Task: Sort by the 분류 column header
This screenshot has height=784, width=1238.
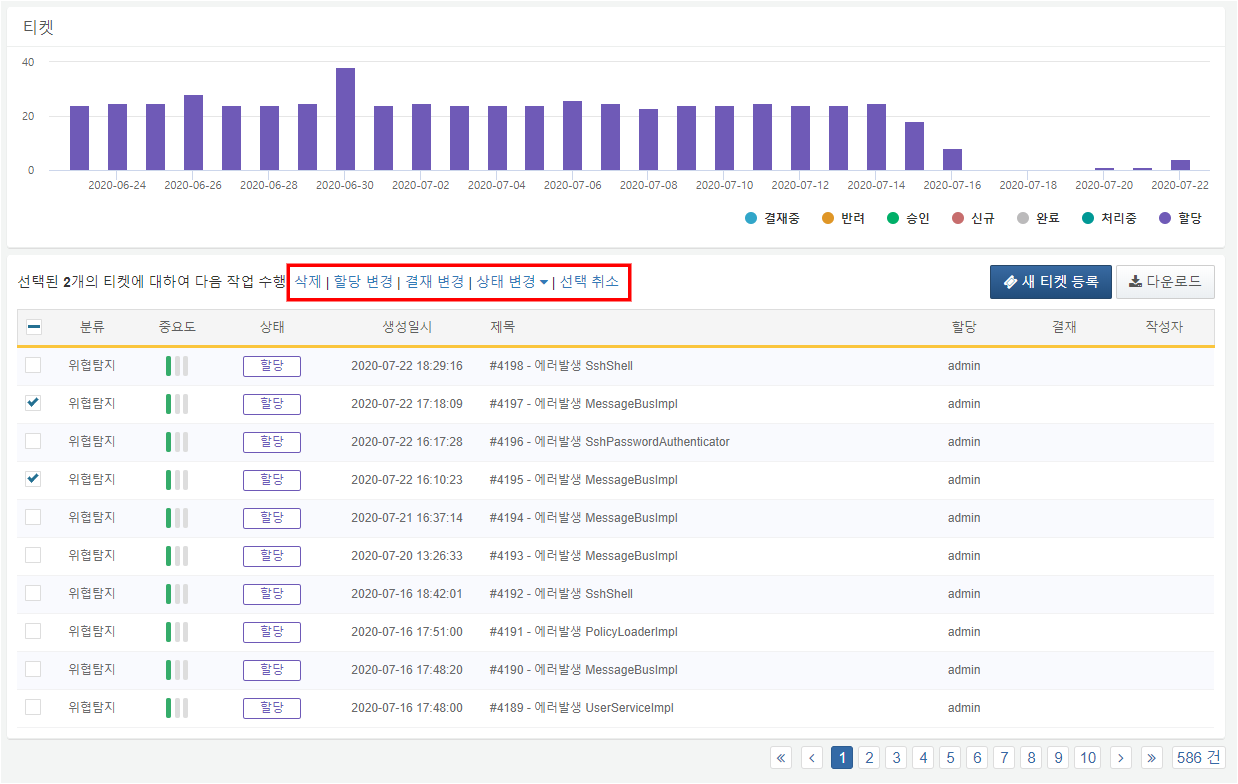Action: [x=92, y=327]
